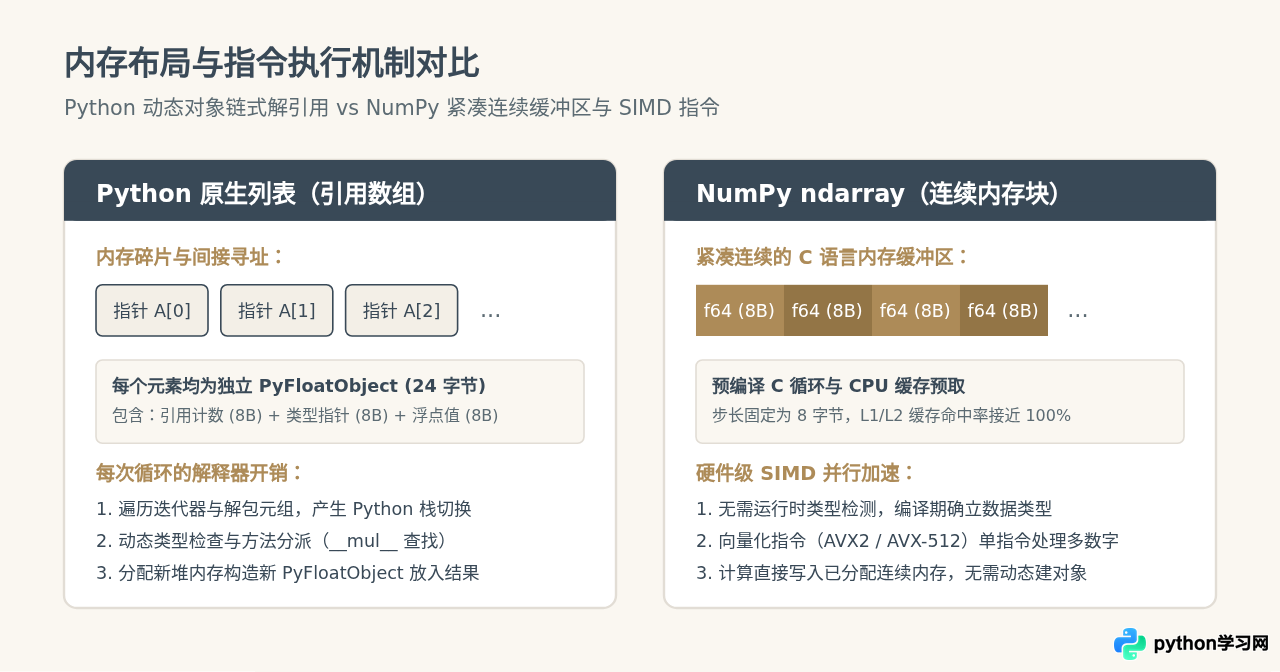Click the NumPy ndarray（连续内存块）card header

pos(940,191)
